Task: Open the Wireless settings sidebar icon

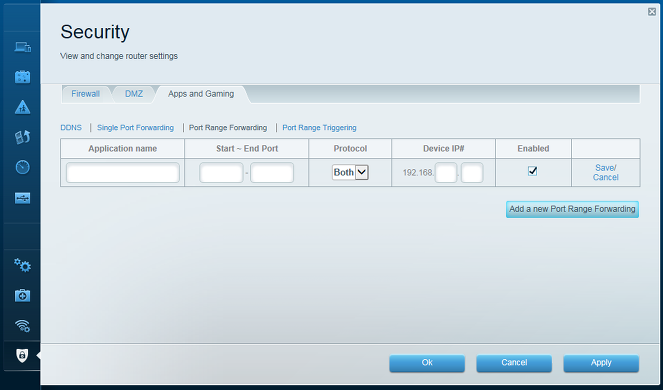Action: click(x=22, y=325)
